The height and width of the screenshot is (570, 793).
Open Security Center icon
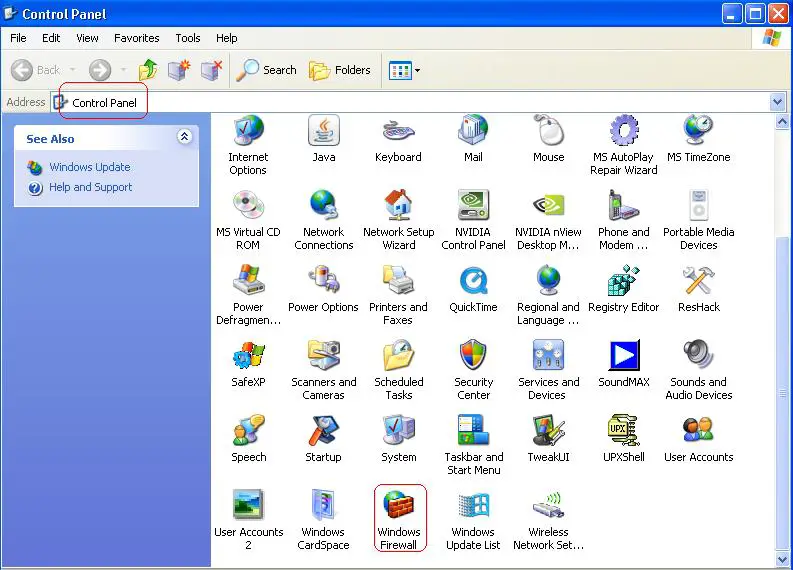[473, 370]
